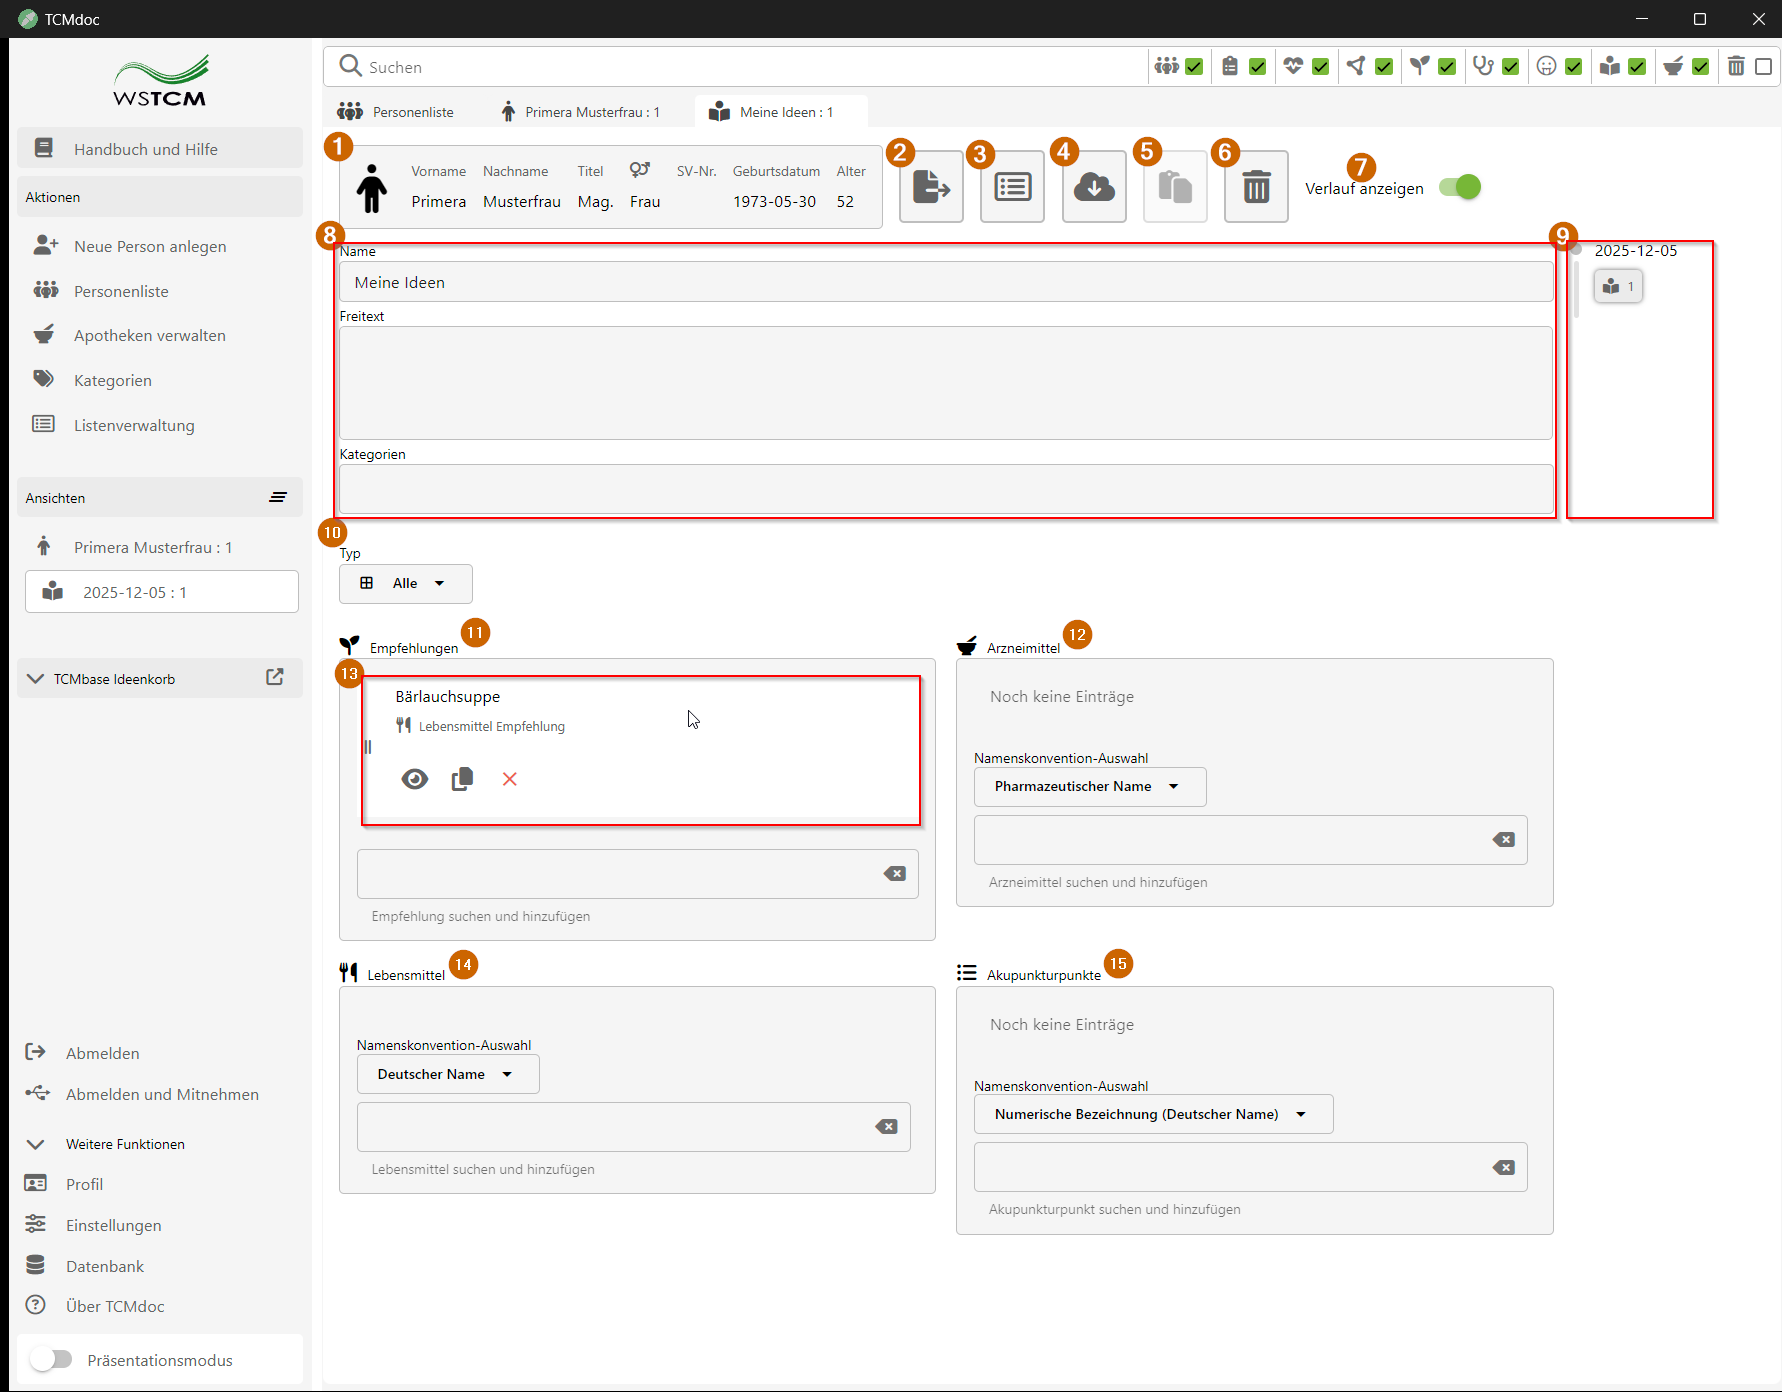The image size is (1782, 1392).
Task: Click Neue Person anlegen in sidebar
Action: (x=150, y=246)
